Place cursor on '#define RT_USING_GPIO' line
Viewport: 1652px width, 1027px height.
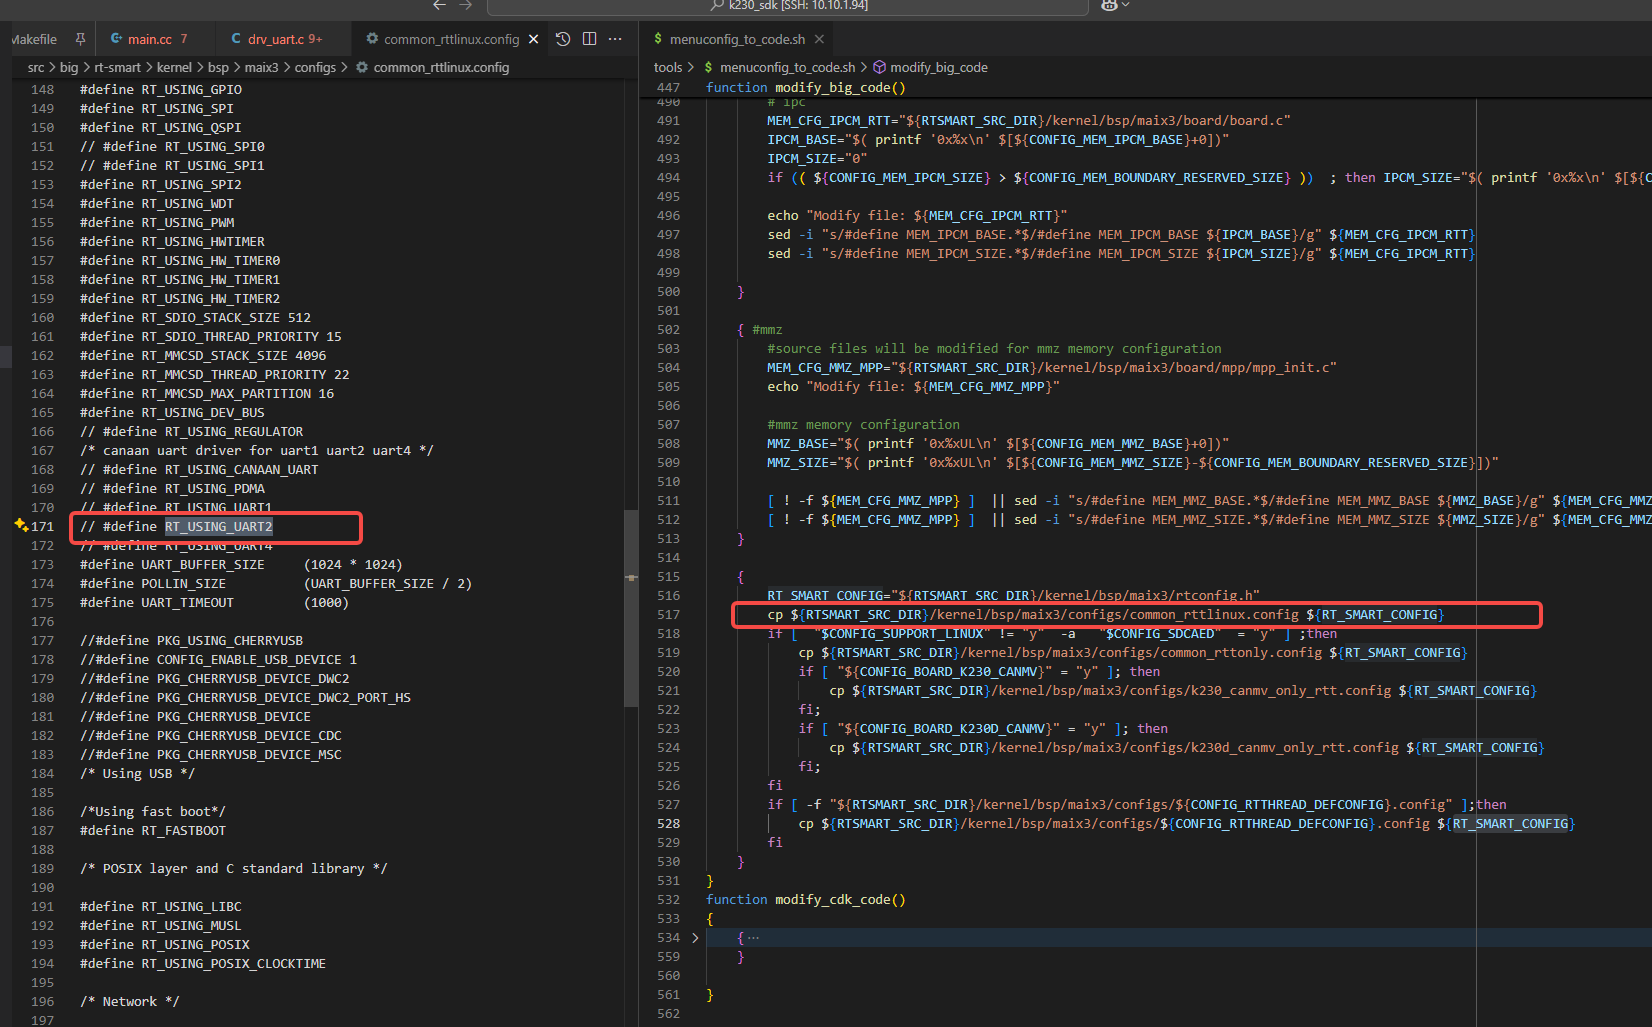(161, 89)
